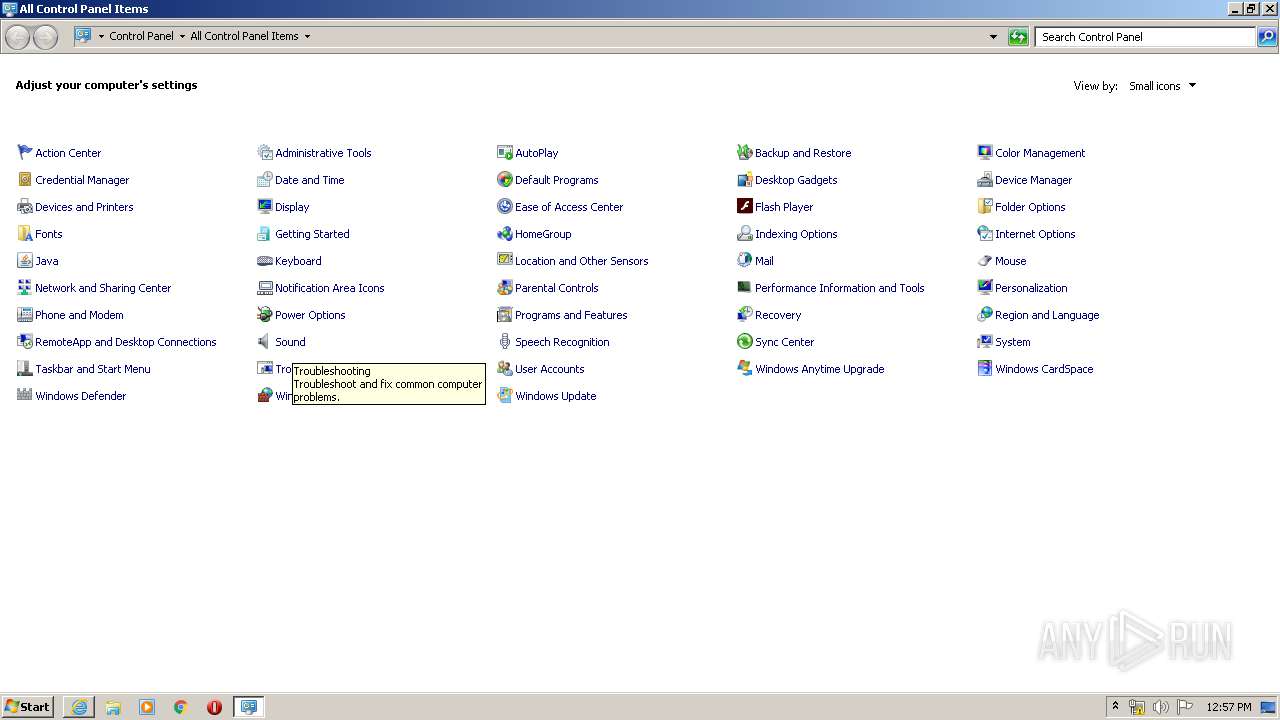Expand the address bar history dropdown arrow
Screen dimensions: 1280x720
(x=993, y=37)
